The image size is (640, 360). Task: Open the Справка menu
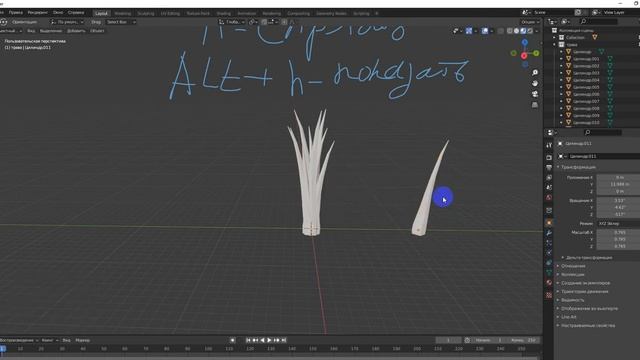[76, 13]
